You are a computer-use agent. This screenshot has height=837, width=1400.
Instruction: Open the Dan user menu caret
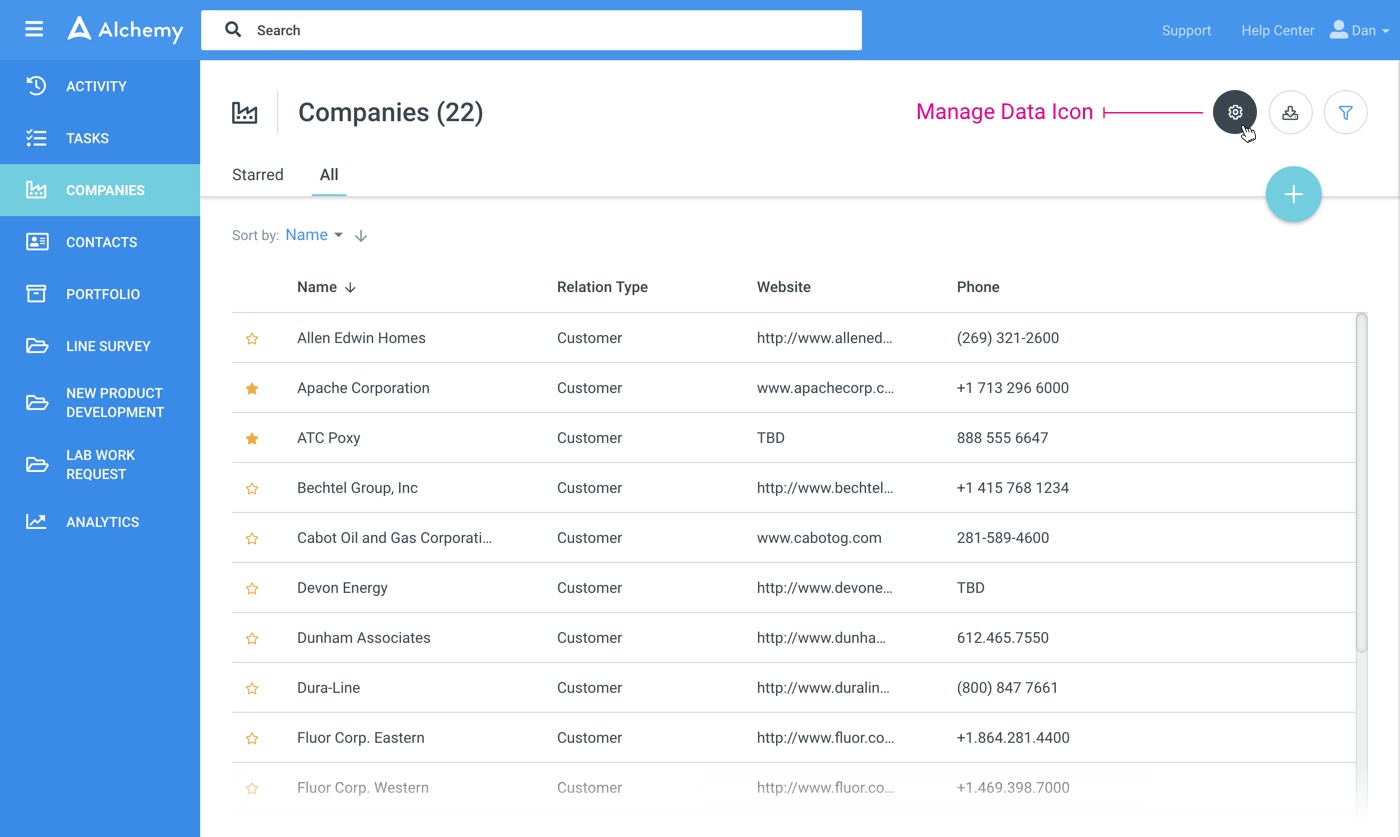(x=1385, y=31)
